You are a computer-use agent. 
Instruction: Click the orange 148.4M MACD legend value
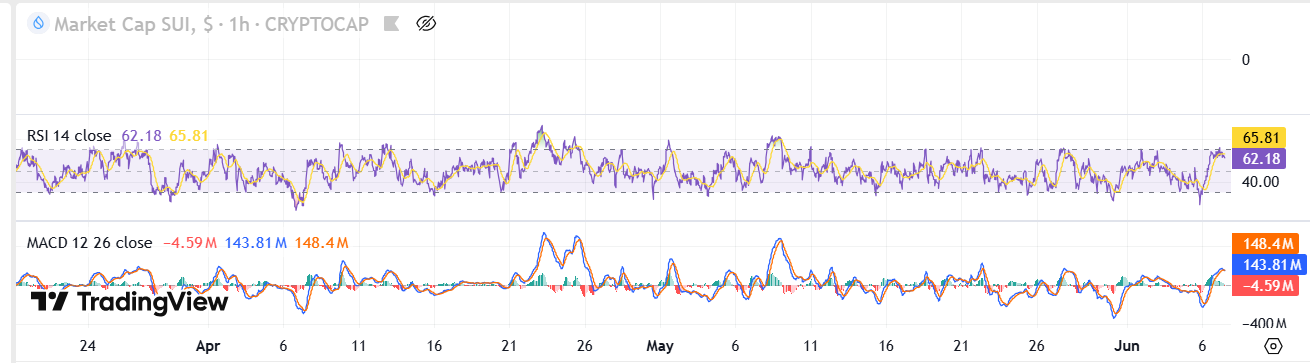pos(322,242)
